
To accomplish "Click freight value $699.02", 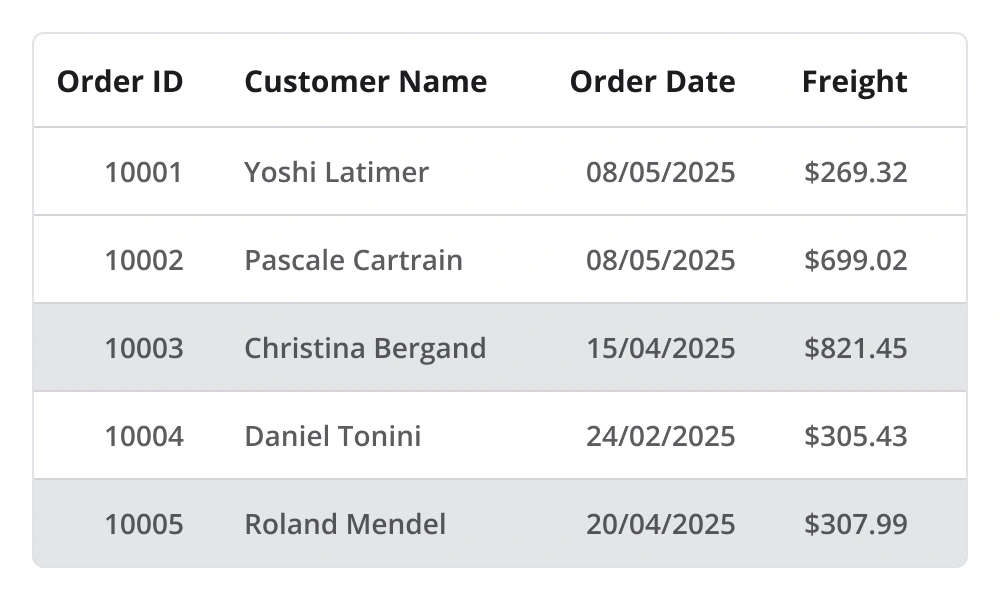I will (x=855, y=260).
